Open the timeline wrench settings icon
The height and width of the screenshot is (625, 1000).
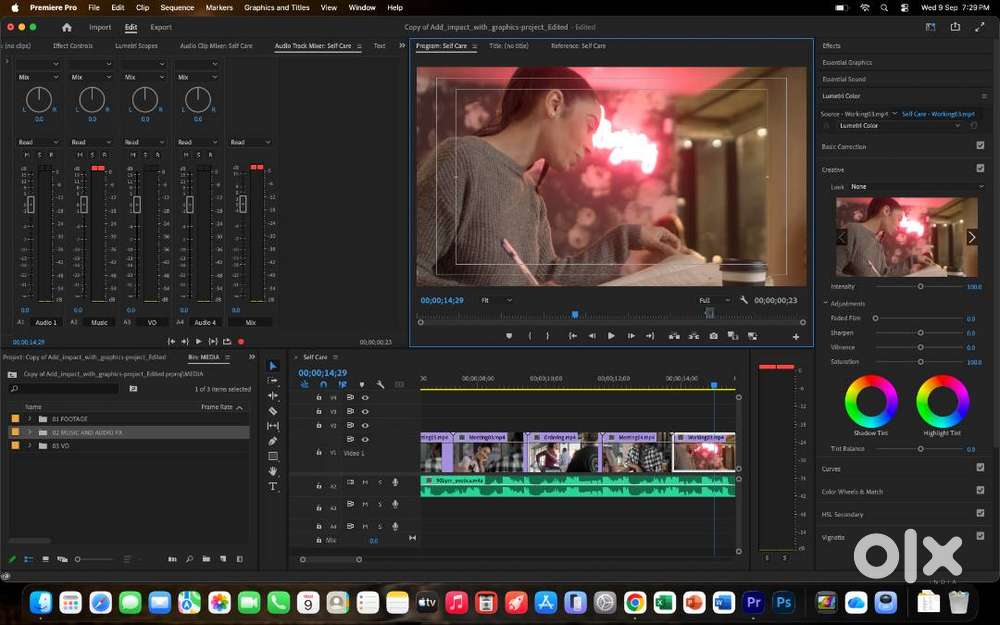click(380, 385)
